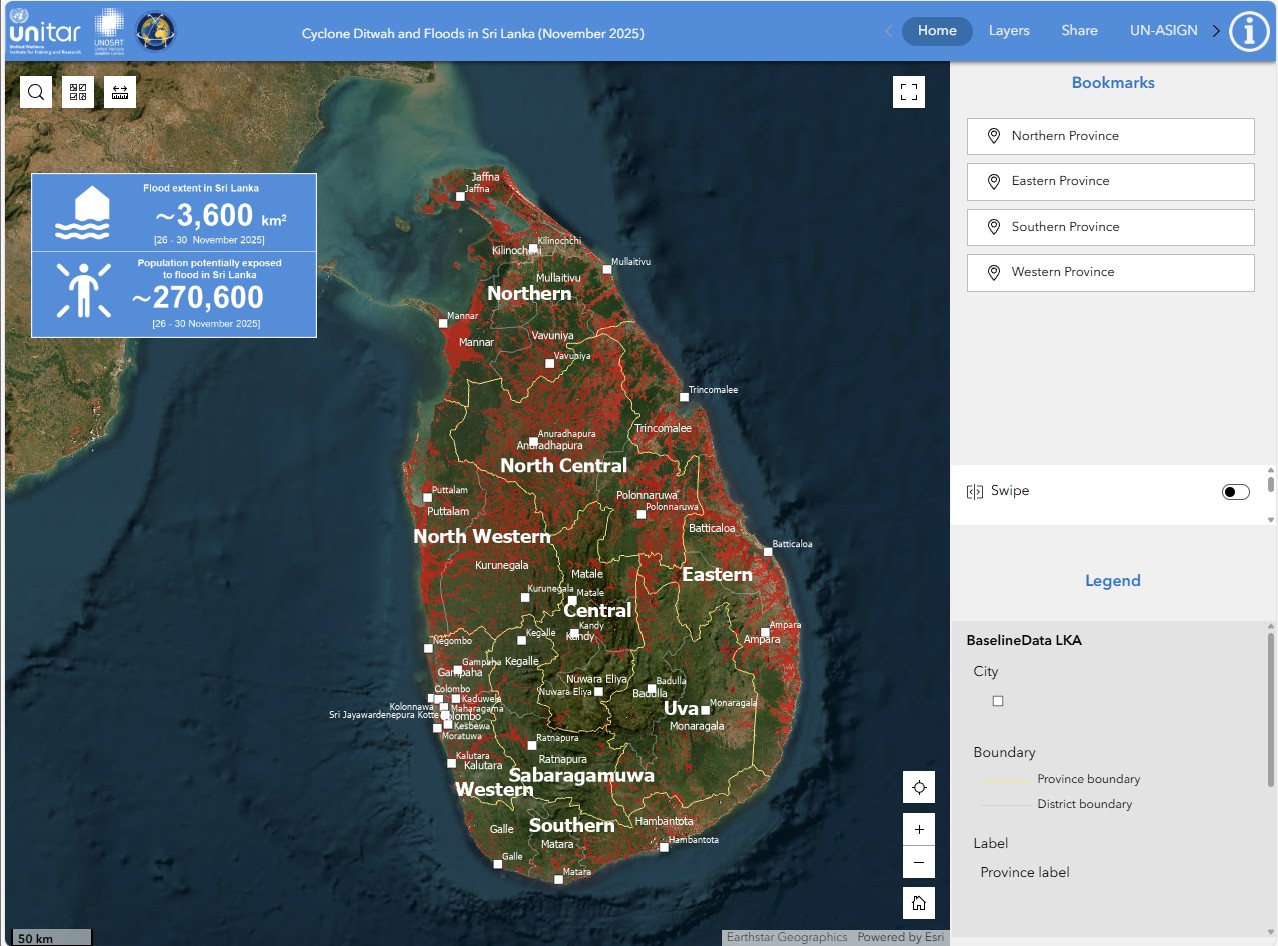Click the locate my position button
The image size is (1278, 946).
click(918, 788)
